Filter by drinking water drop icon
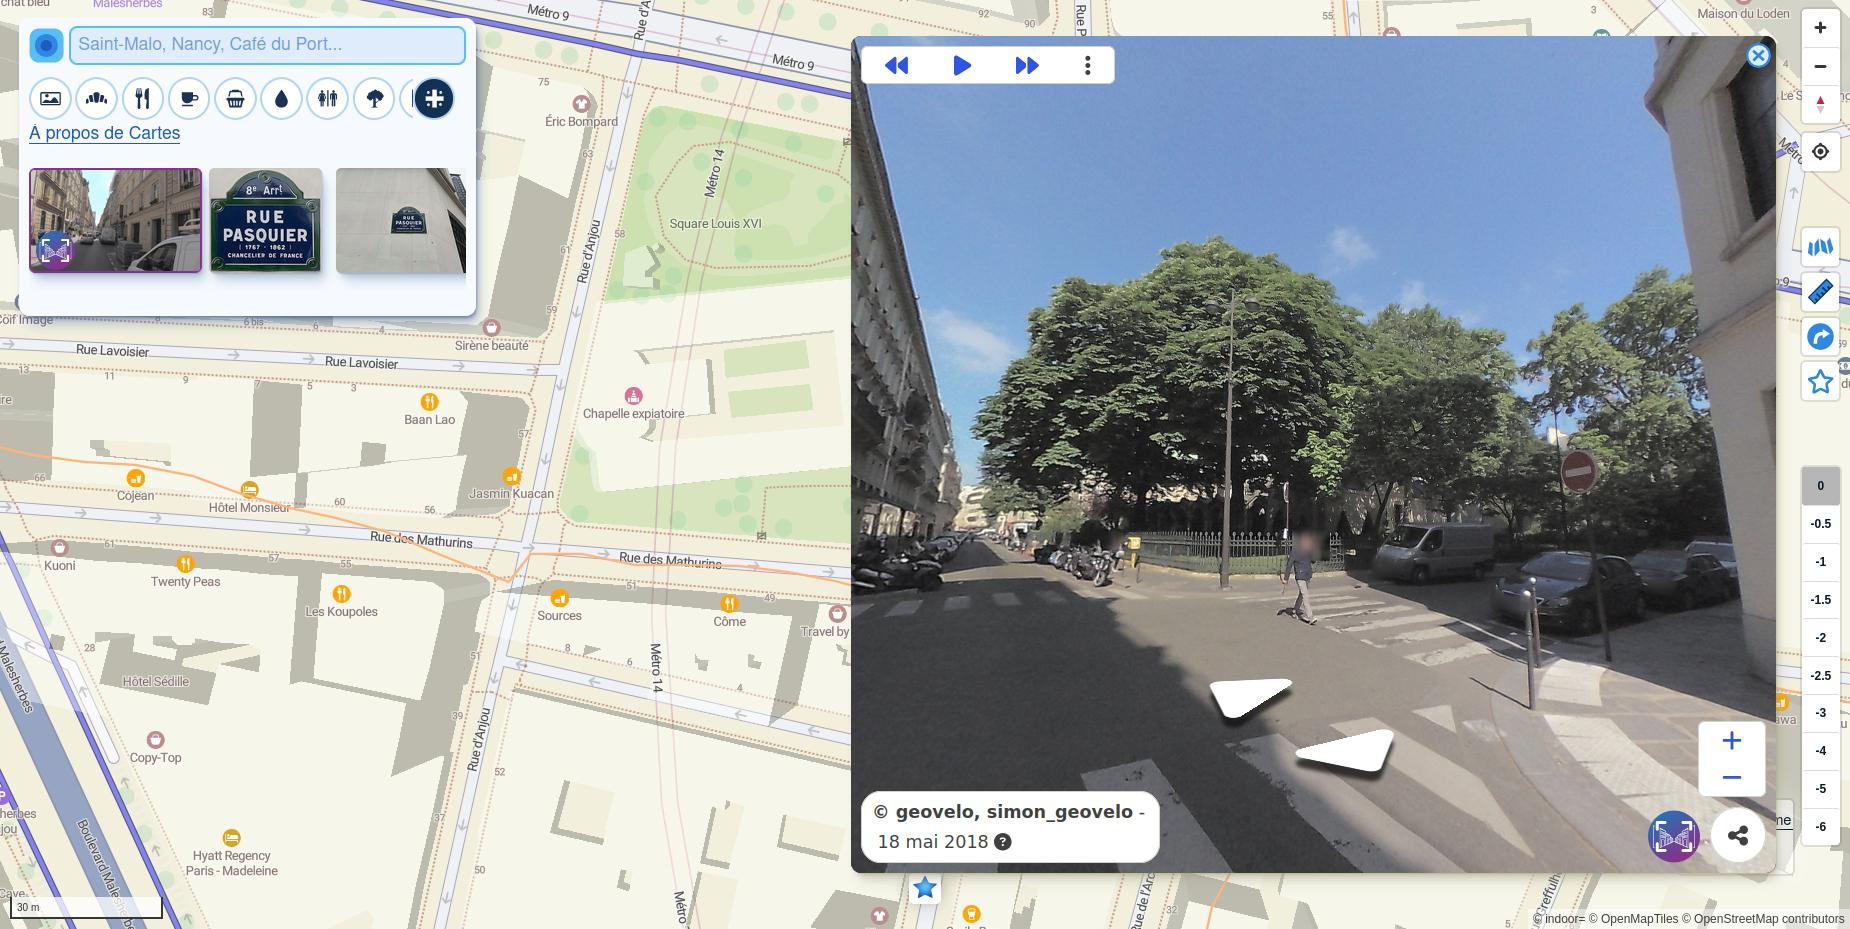 pyautogui.click(x=281, y=98)
